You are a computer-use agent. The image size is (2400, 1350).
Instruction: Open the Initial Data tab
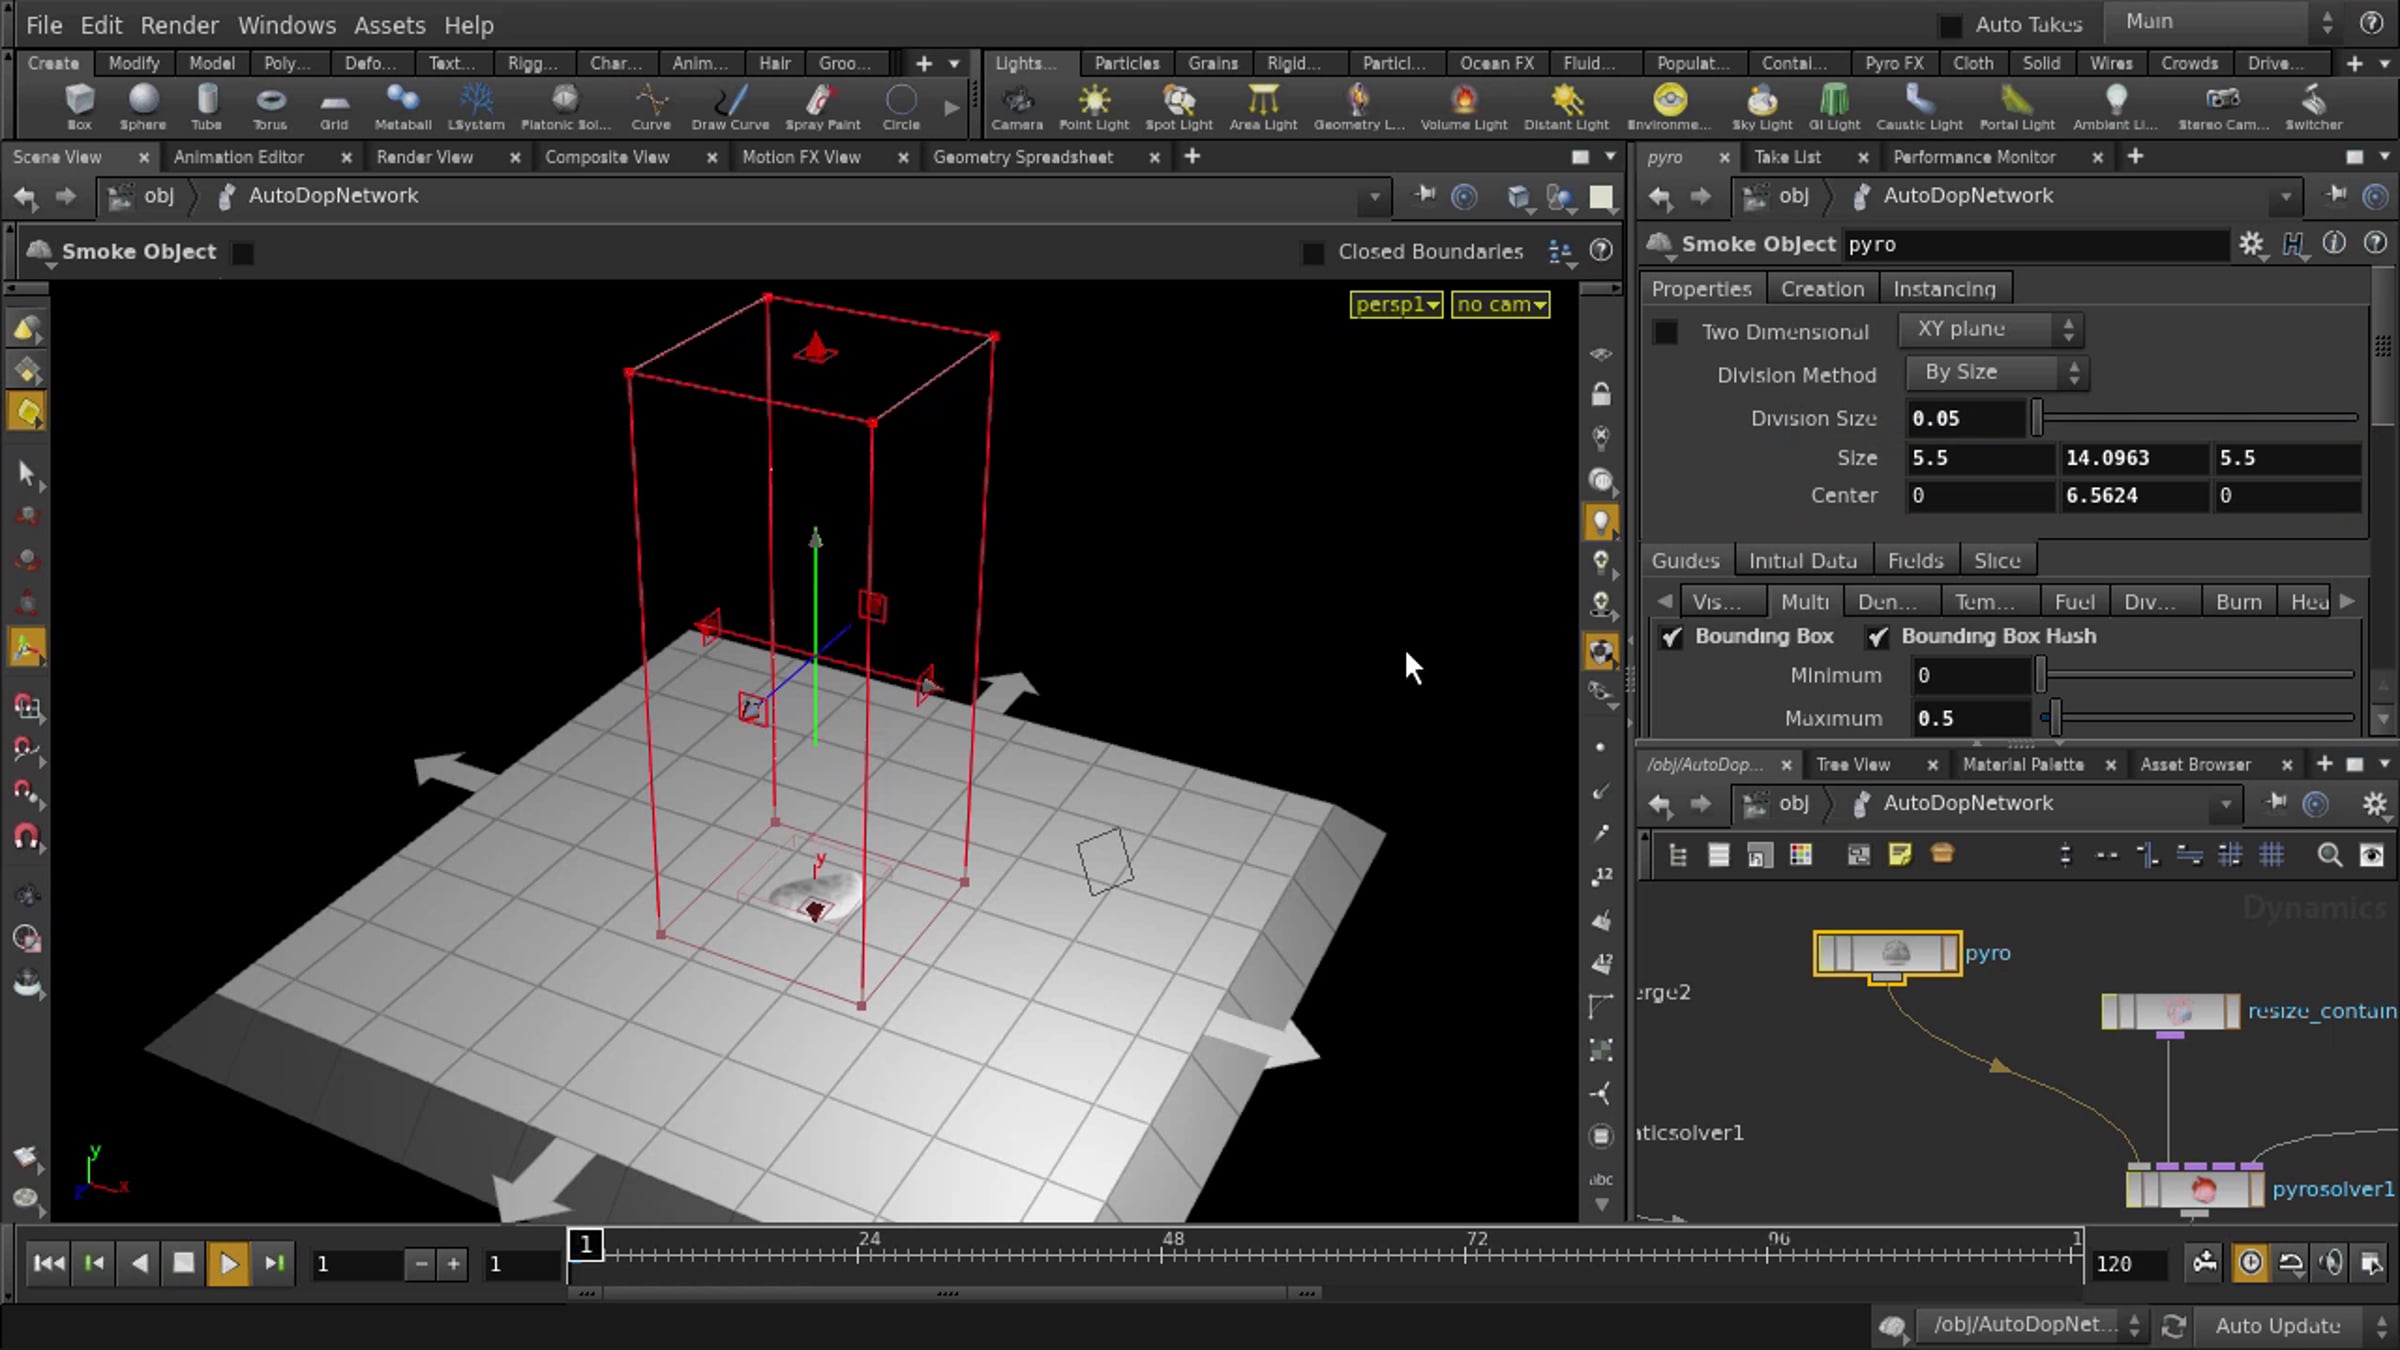point(1802,561)
